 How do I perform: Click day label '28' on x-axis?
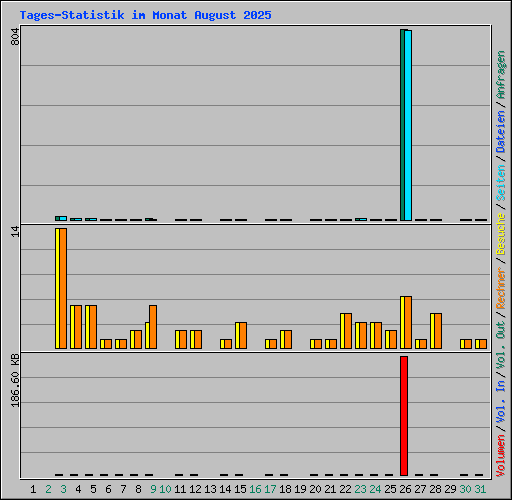(x=435, y=489)
